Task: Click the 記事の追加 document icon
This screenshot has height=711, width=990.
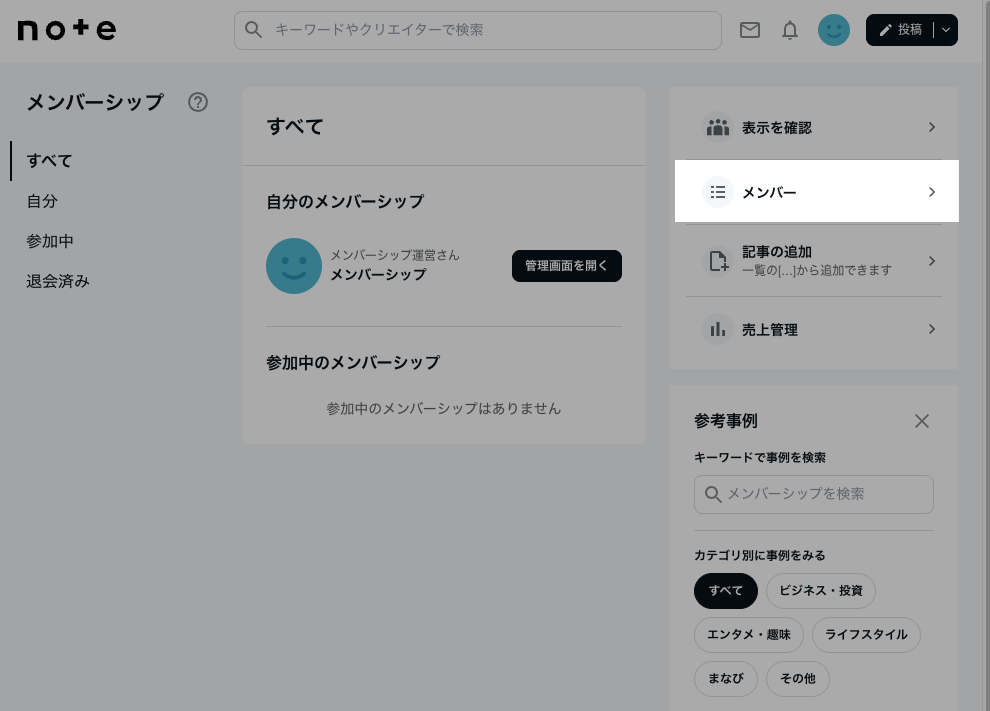Action: pyautogui.click(x=718, y=260)
